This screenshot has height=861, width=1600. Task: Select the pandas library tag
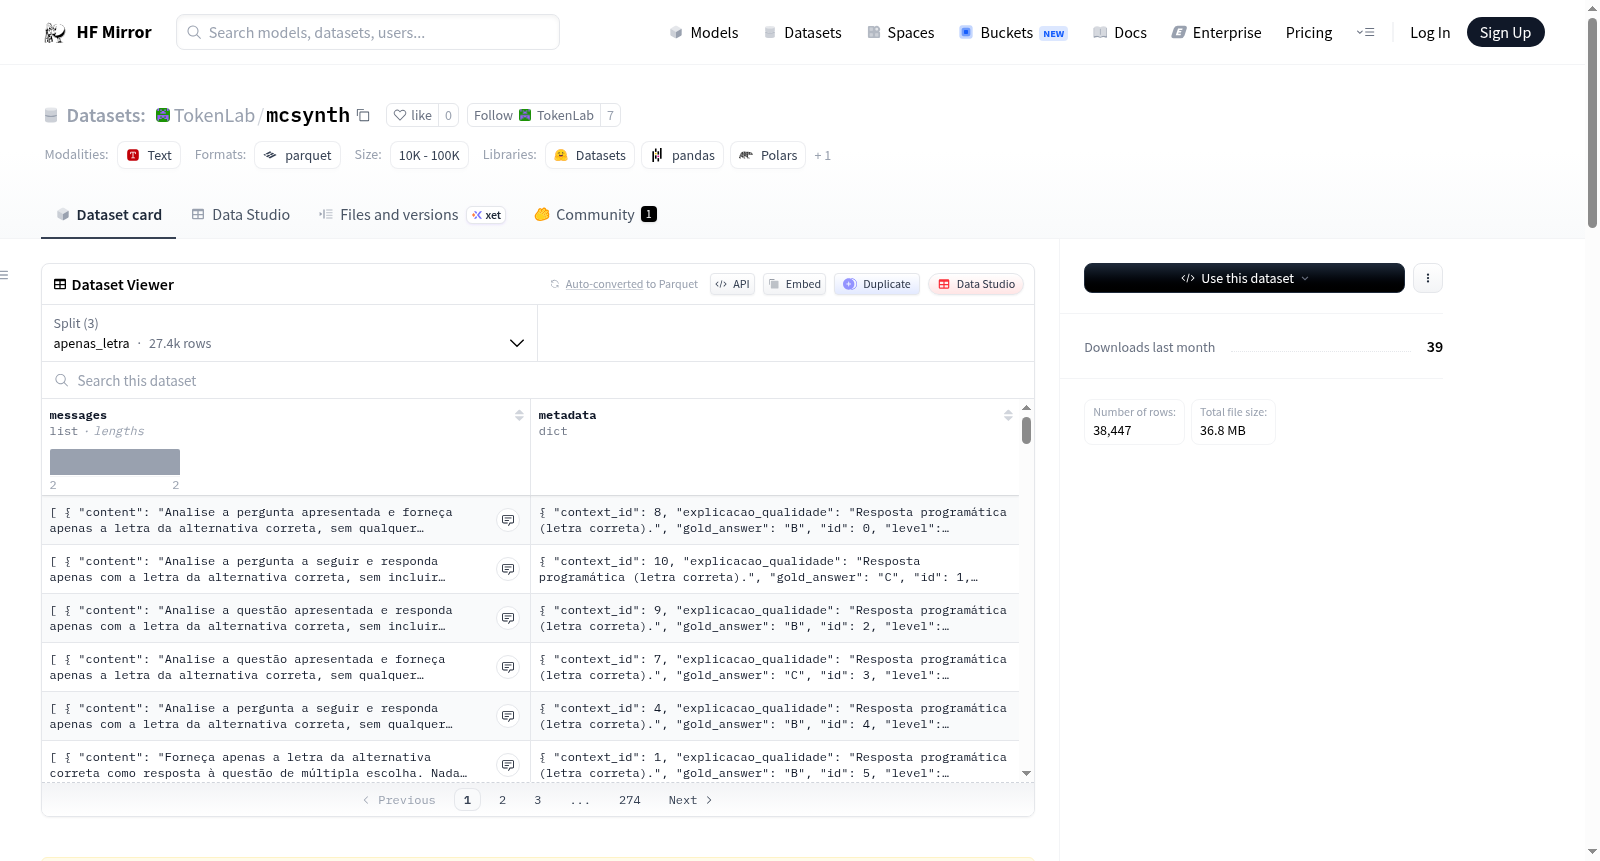click(x=683, y=155)
